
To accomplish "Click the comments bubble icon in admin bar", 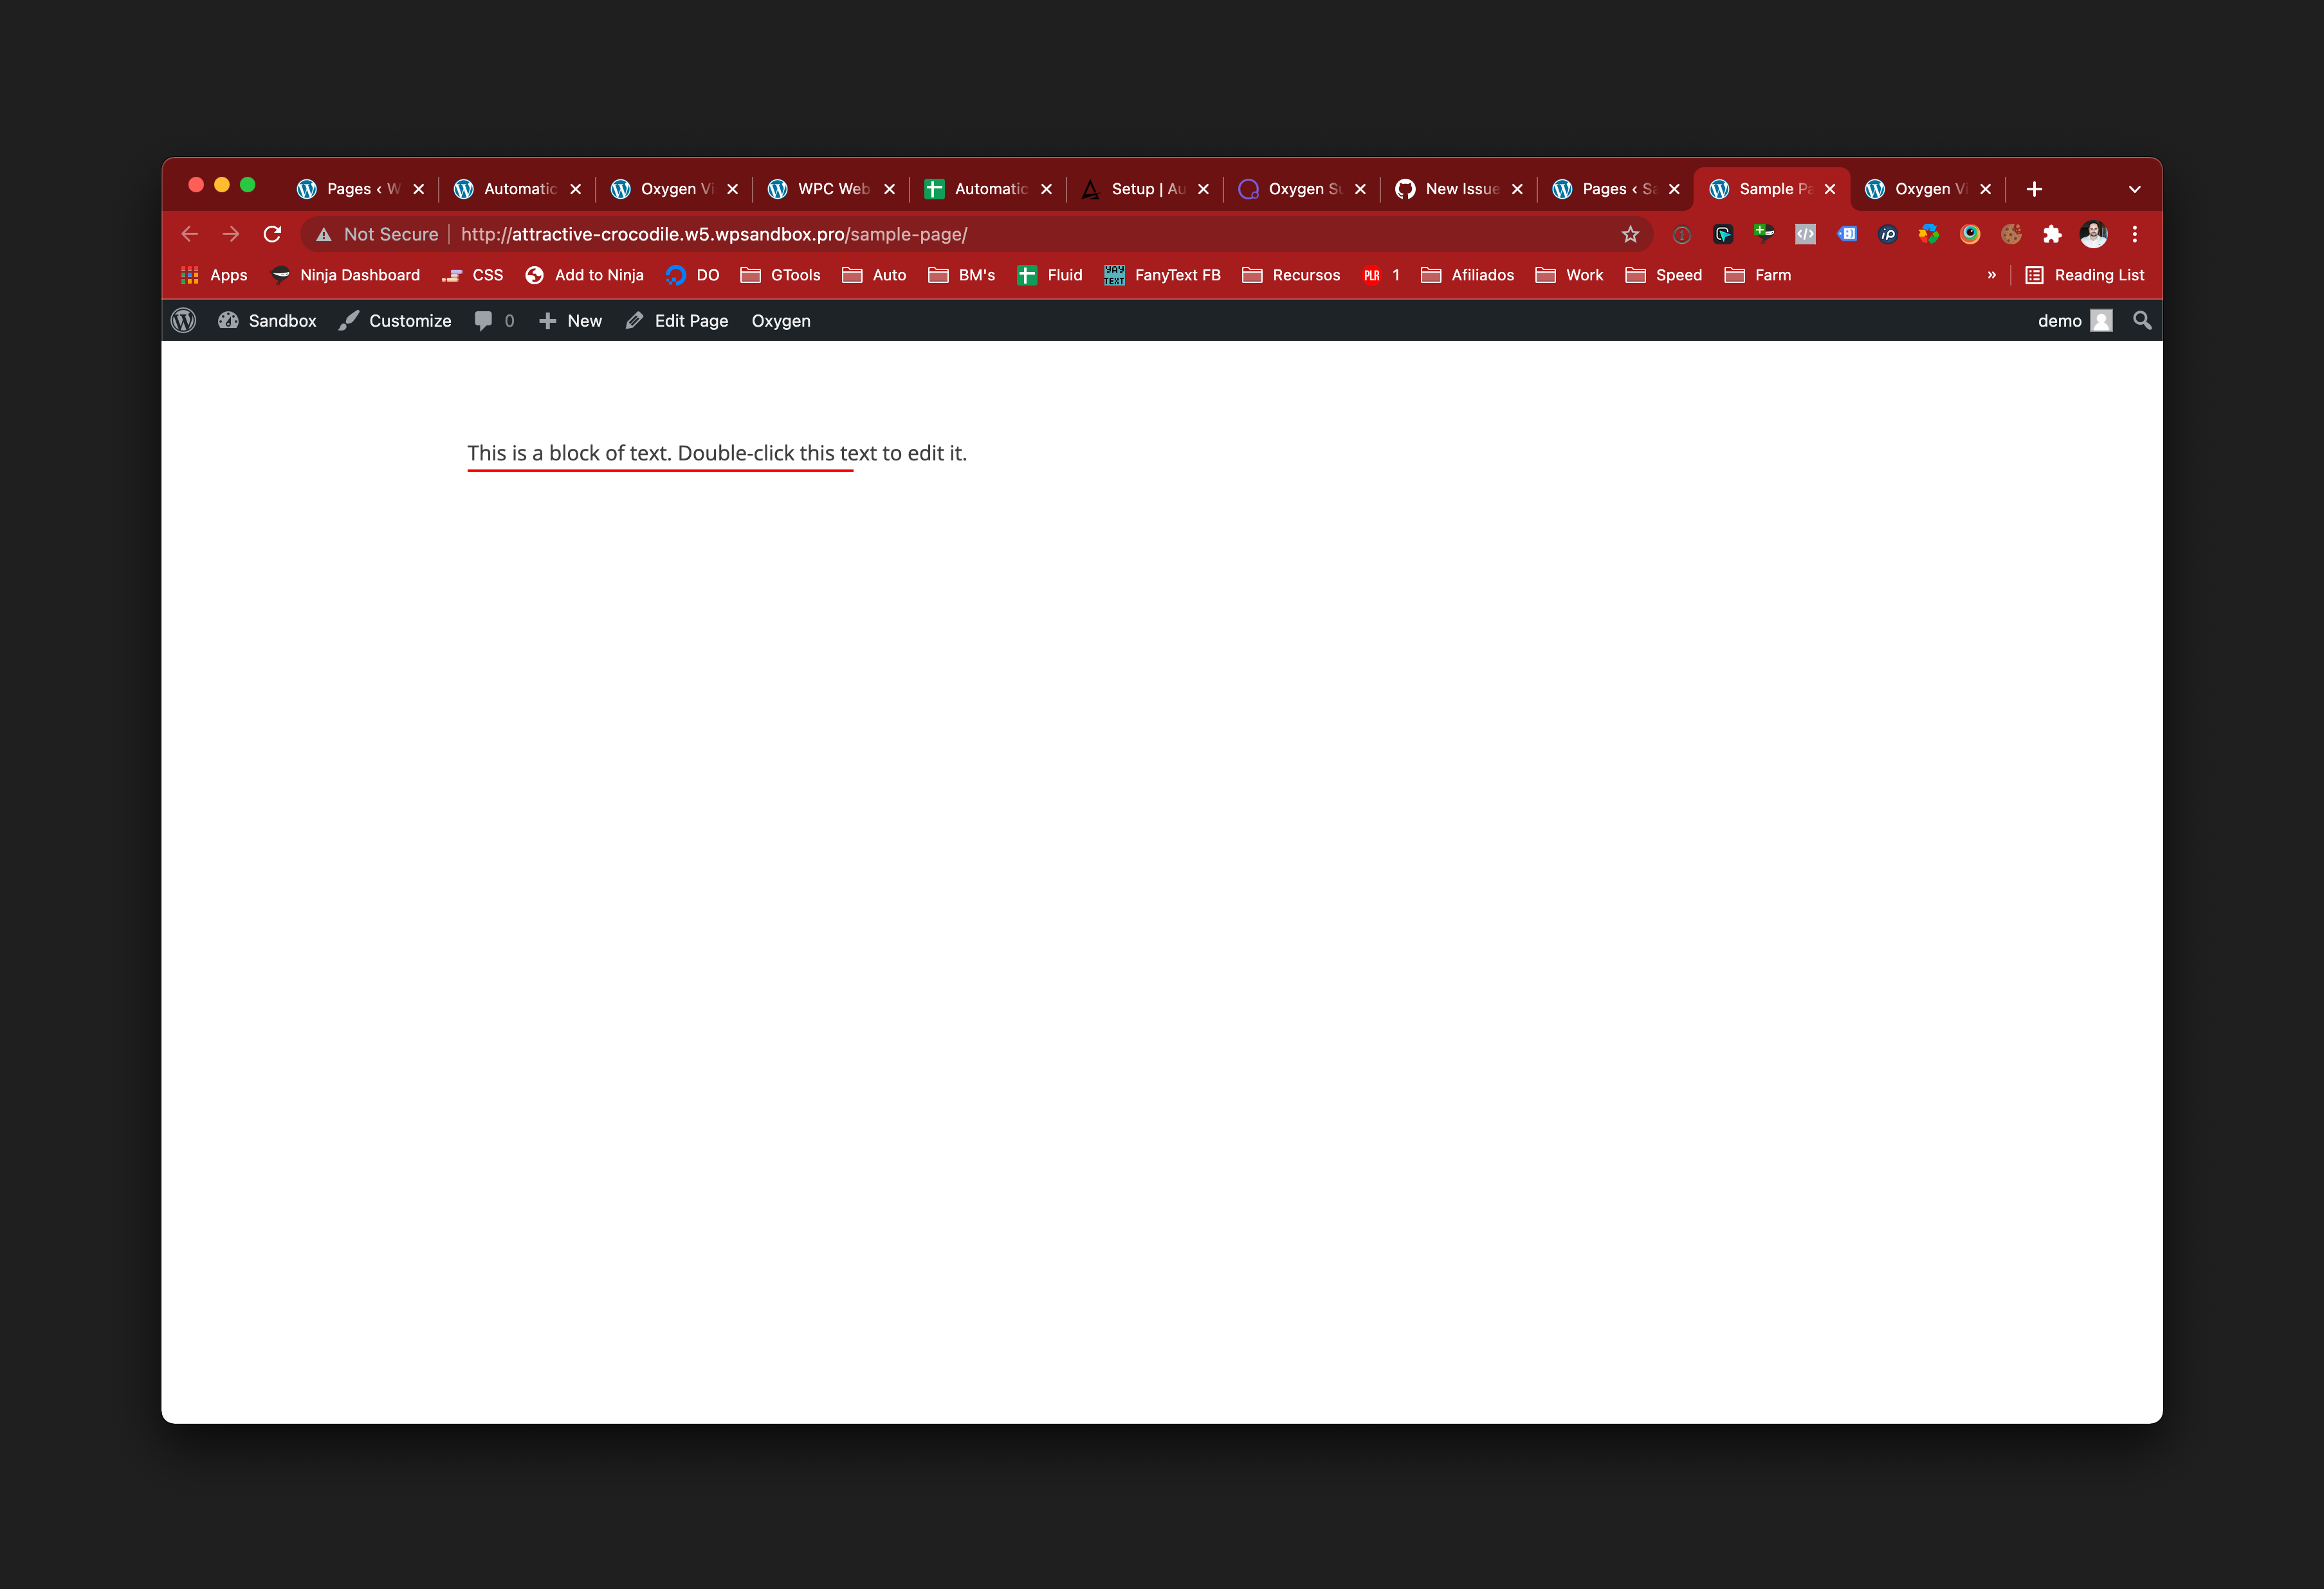I will [483, 320].
